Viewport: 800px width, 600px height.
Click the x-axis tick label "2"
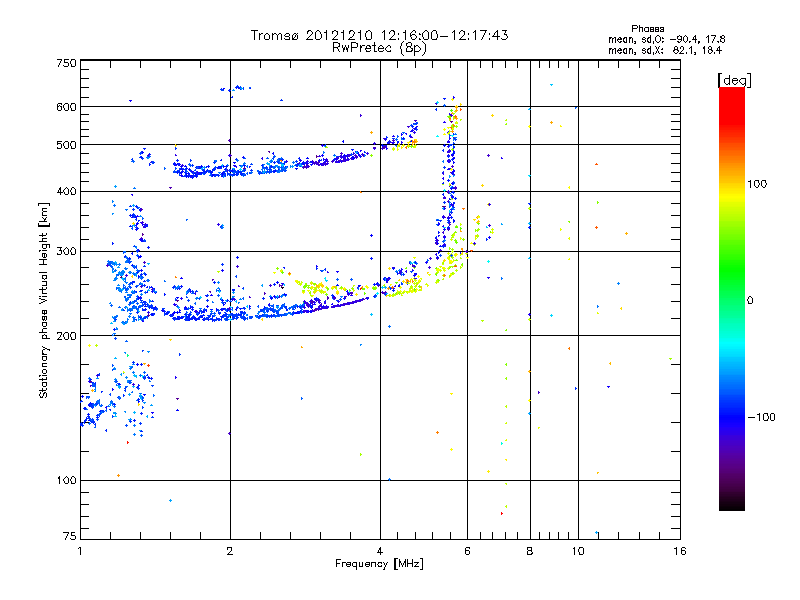[230, 551]
